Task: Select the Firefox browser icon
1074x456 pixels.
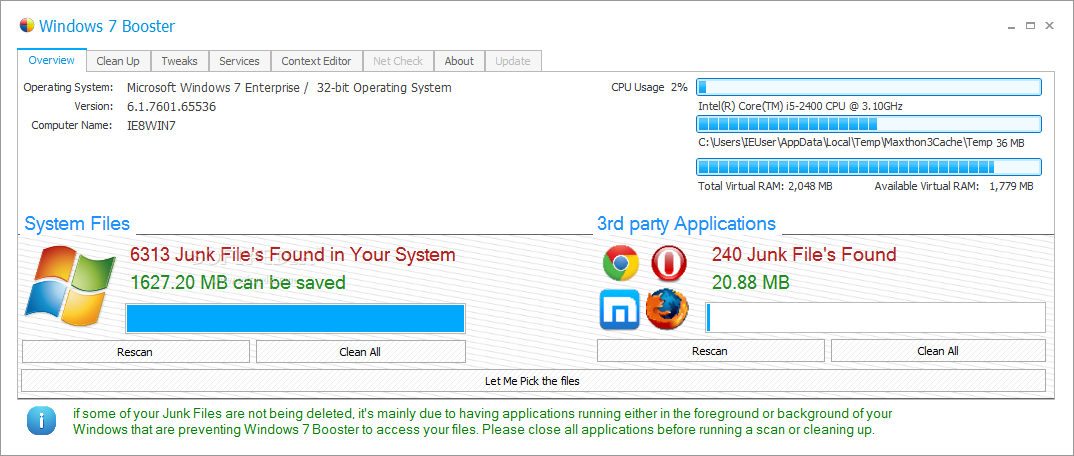Action: pyautogui.click(x=666, y=309)
